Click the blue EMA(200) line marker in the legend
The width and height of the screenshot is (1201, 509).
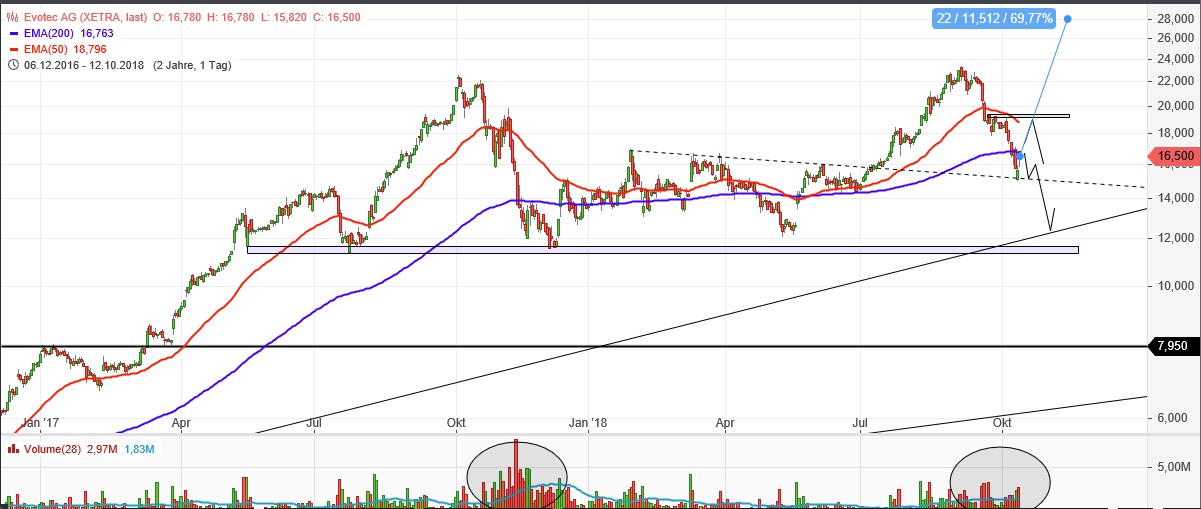pos(12,34)
